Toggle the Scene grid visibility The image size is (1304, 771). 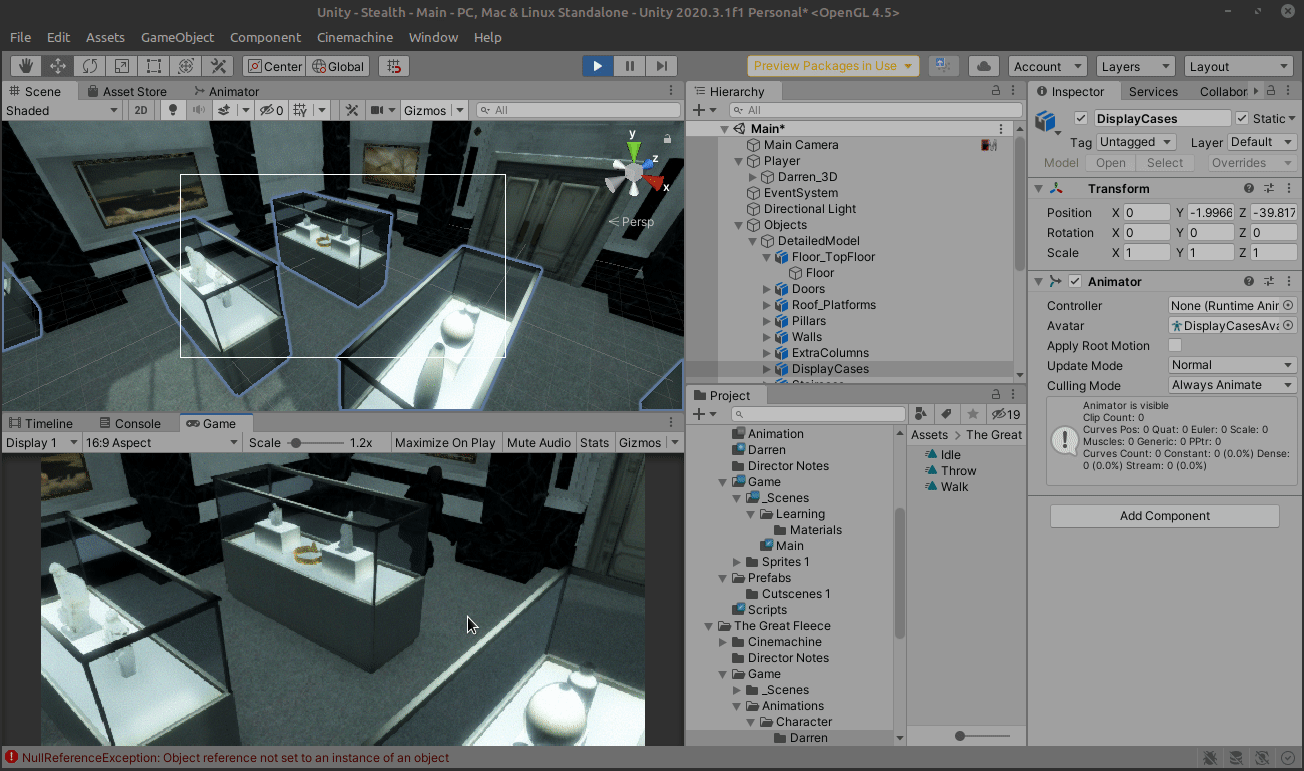[302, 110]
